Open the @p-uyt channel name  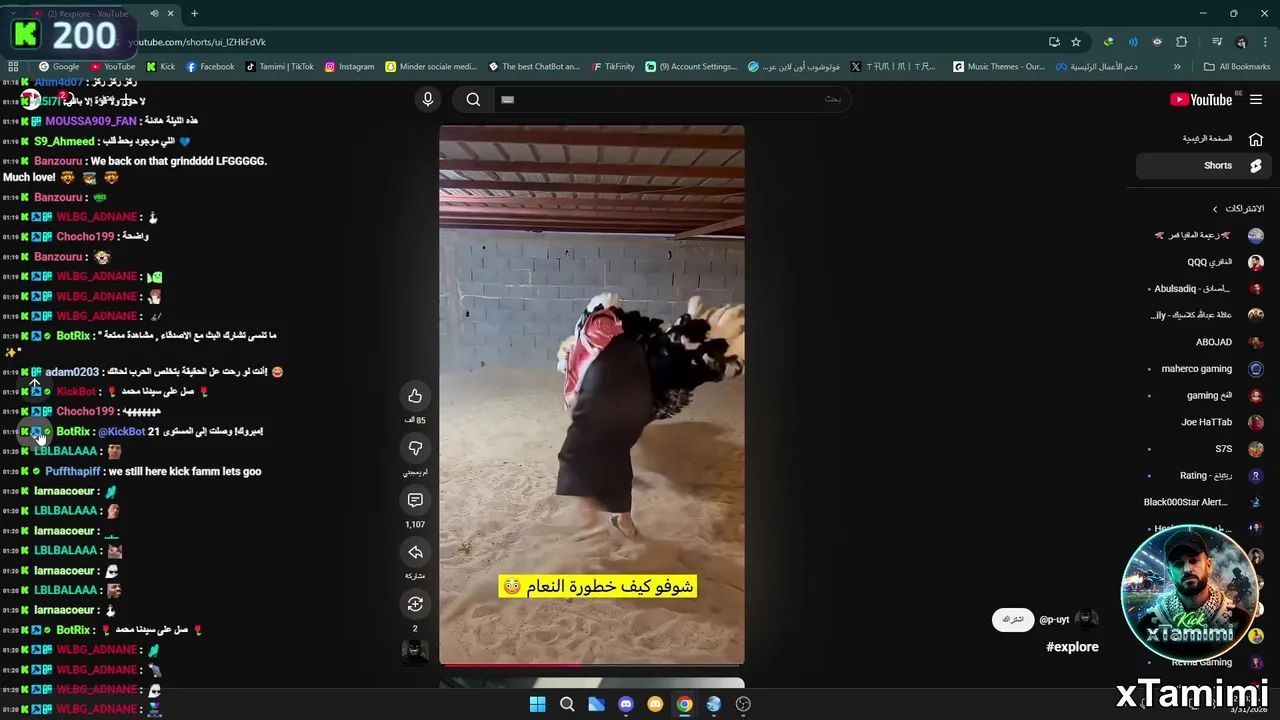click(1054, 620)
